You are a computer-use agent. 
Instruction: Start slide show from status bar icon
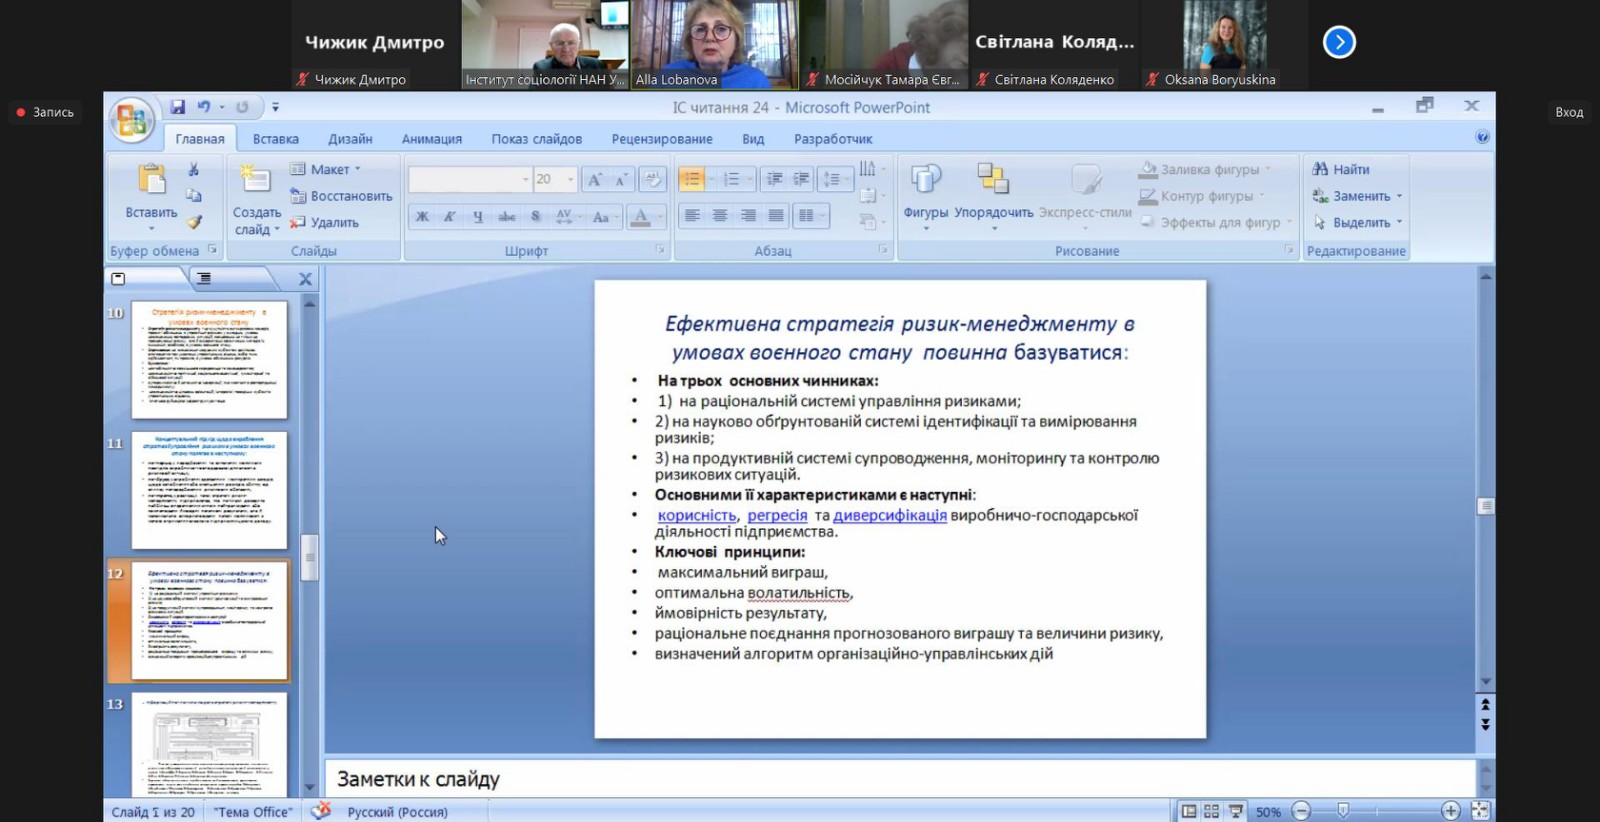point(1236,811)
